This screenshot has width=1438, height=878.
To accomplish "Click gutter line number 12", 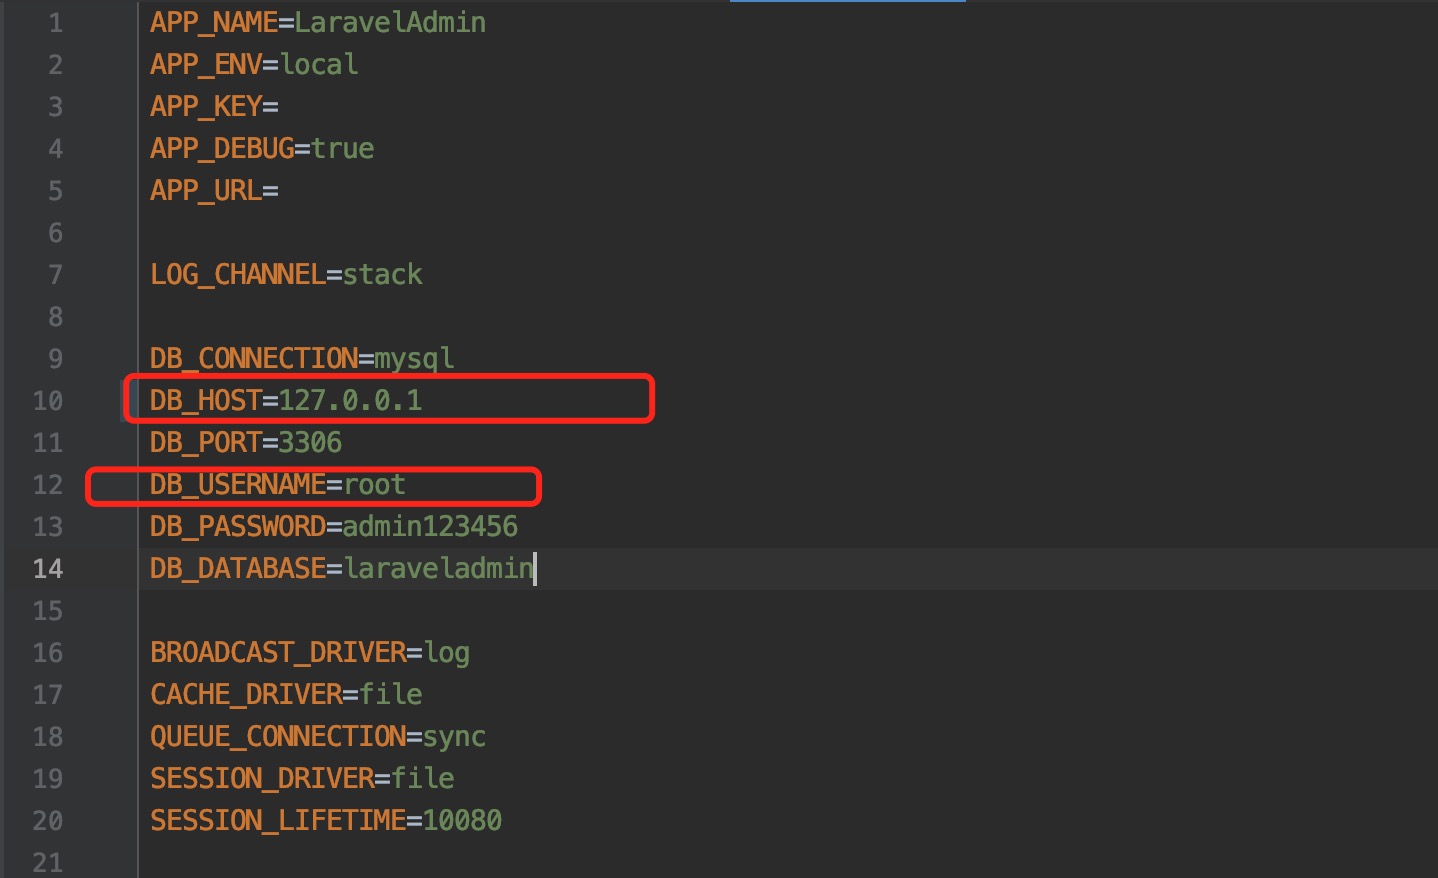I will [48, 485].
